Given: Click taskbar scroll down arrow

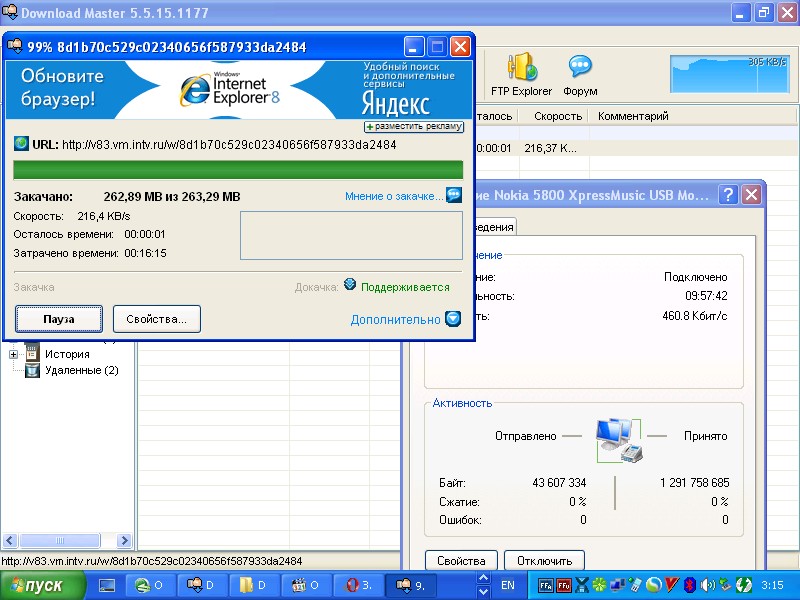Looking at the screenshot, I should [483, 592].
